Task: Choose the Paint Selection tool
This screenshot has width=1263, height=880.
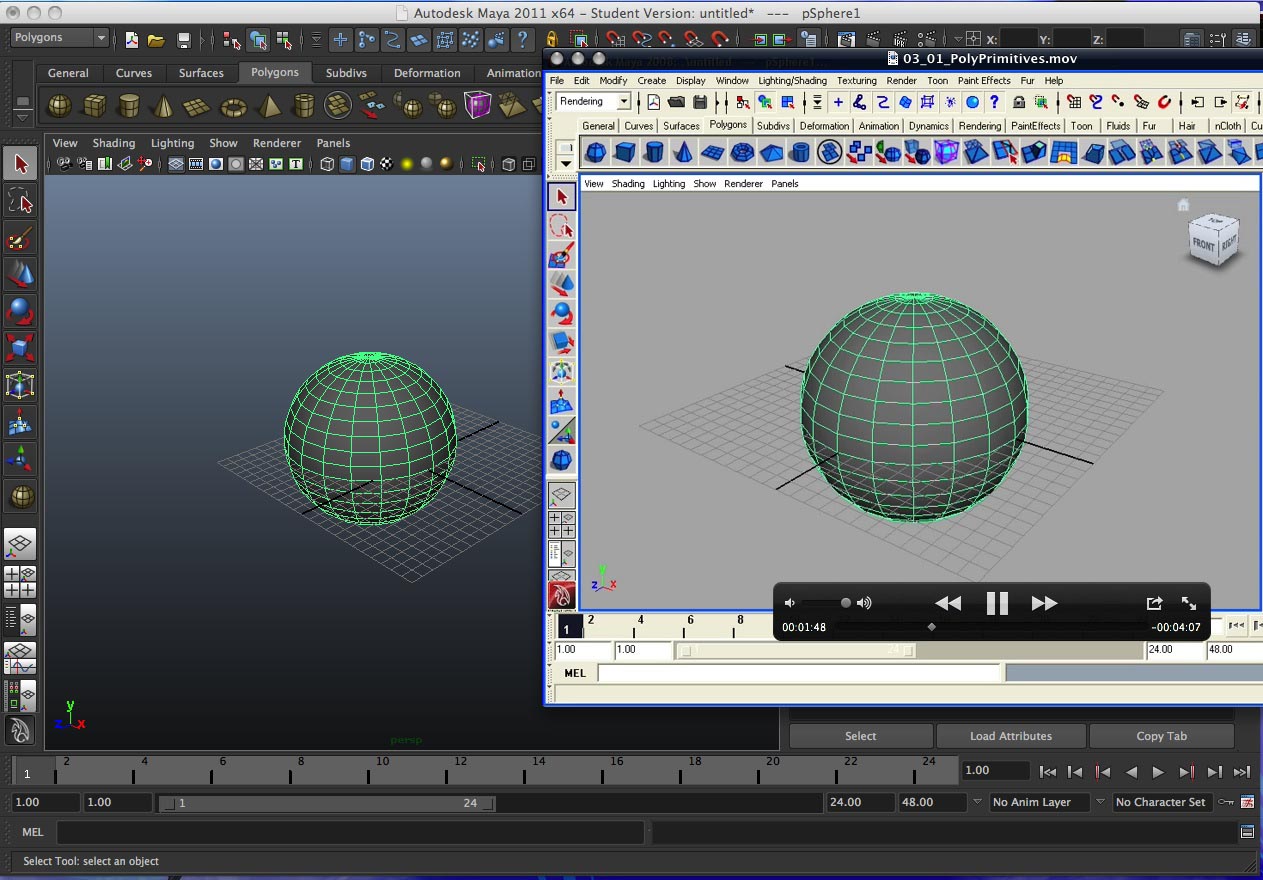Action: (21, 238)
